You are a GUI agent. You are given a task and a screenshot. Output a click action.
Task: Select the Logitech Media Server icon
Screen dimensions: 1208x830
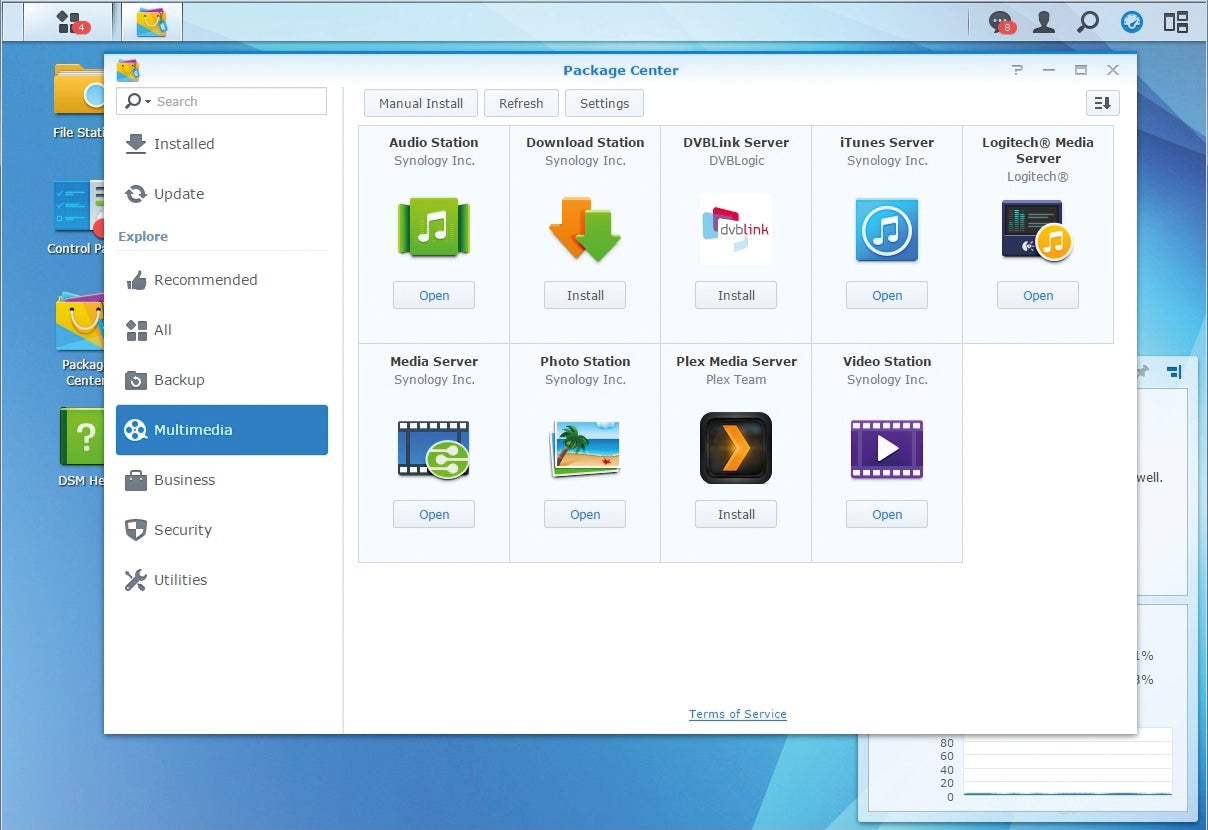[1037, 230]
